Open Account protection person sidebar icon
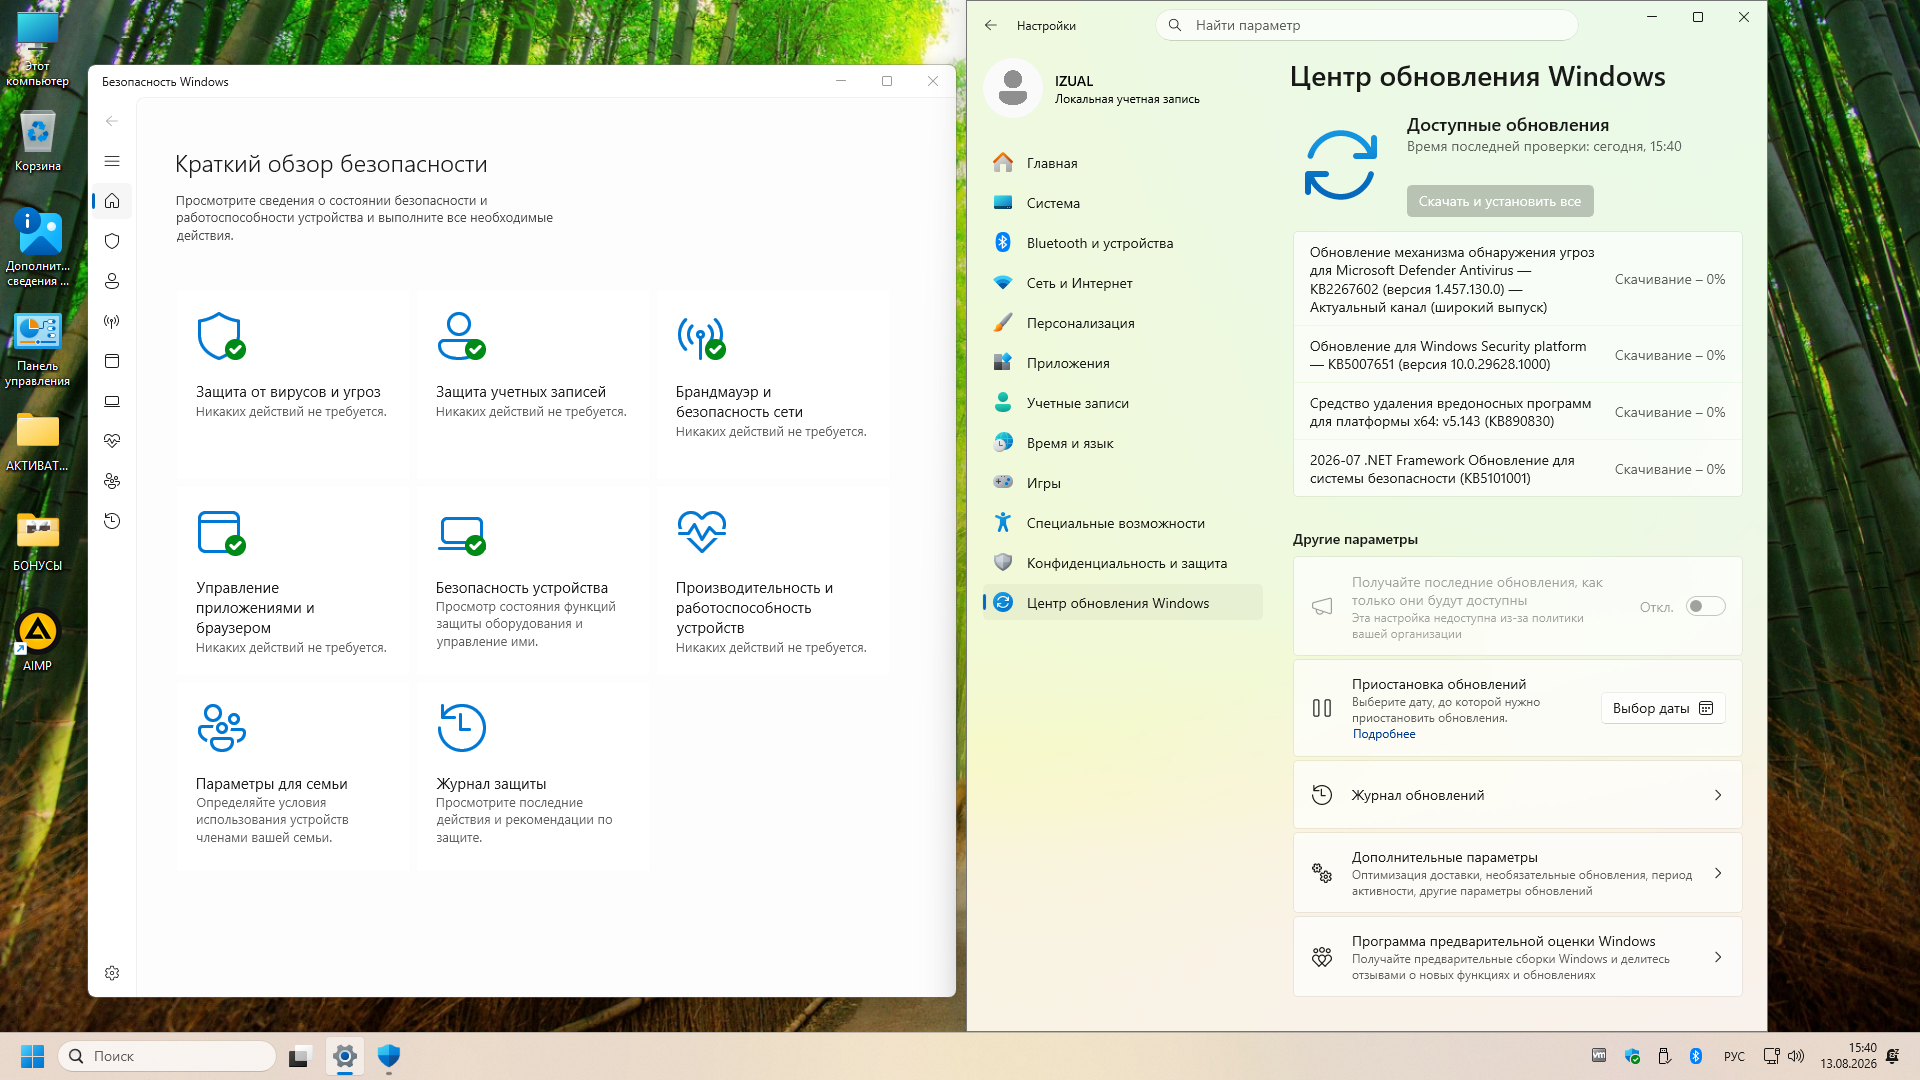Viewport: 1920px width, 1080px height. [112, 281]
